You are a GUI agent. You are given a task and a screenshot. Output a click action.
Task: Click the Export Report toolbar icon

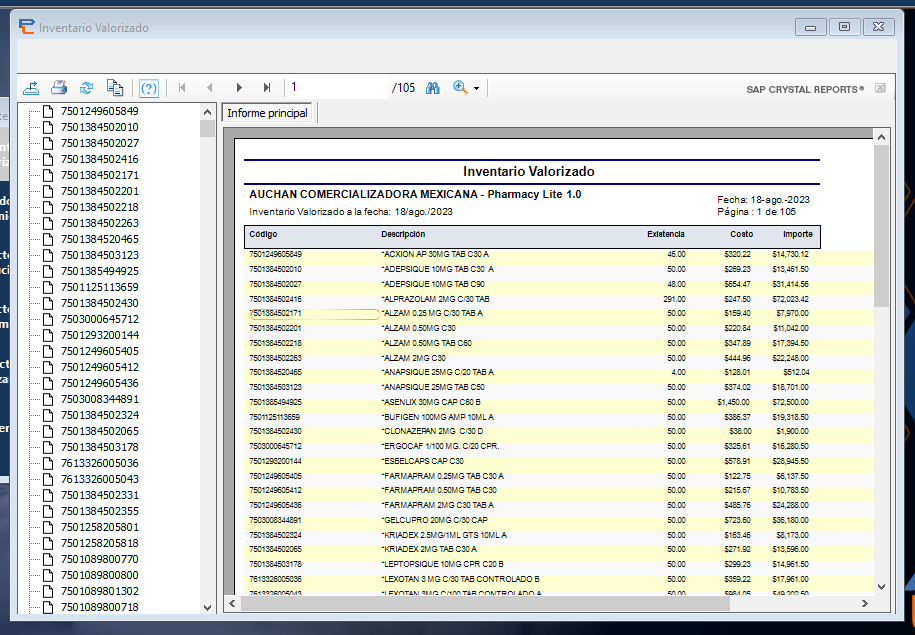coord(31,88)
